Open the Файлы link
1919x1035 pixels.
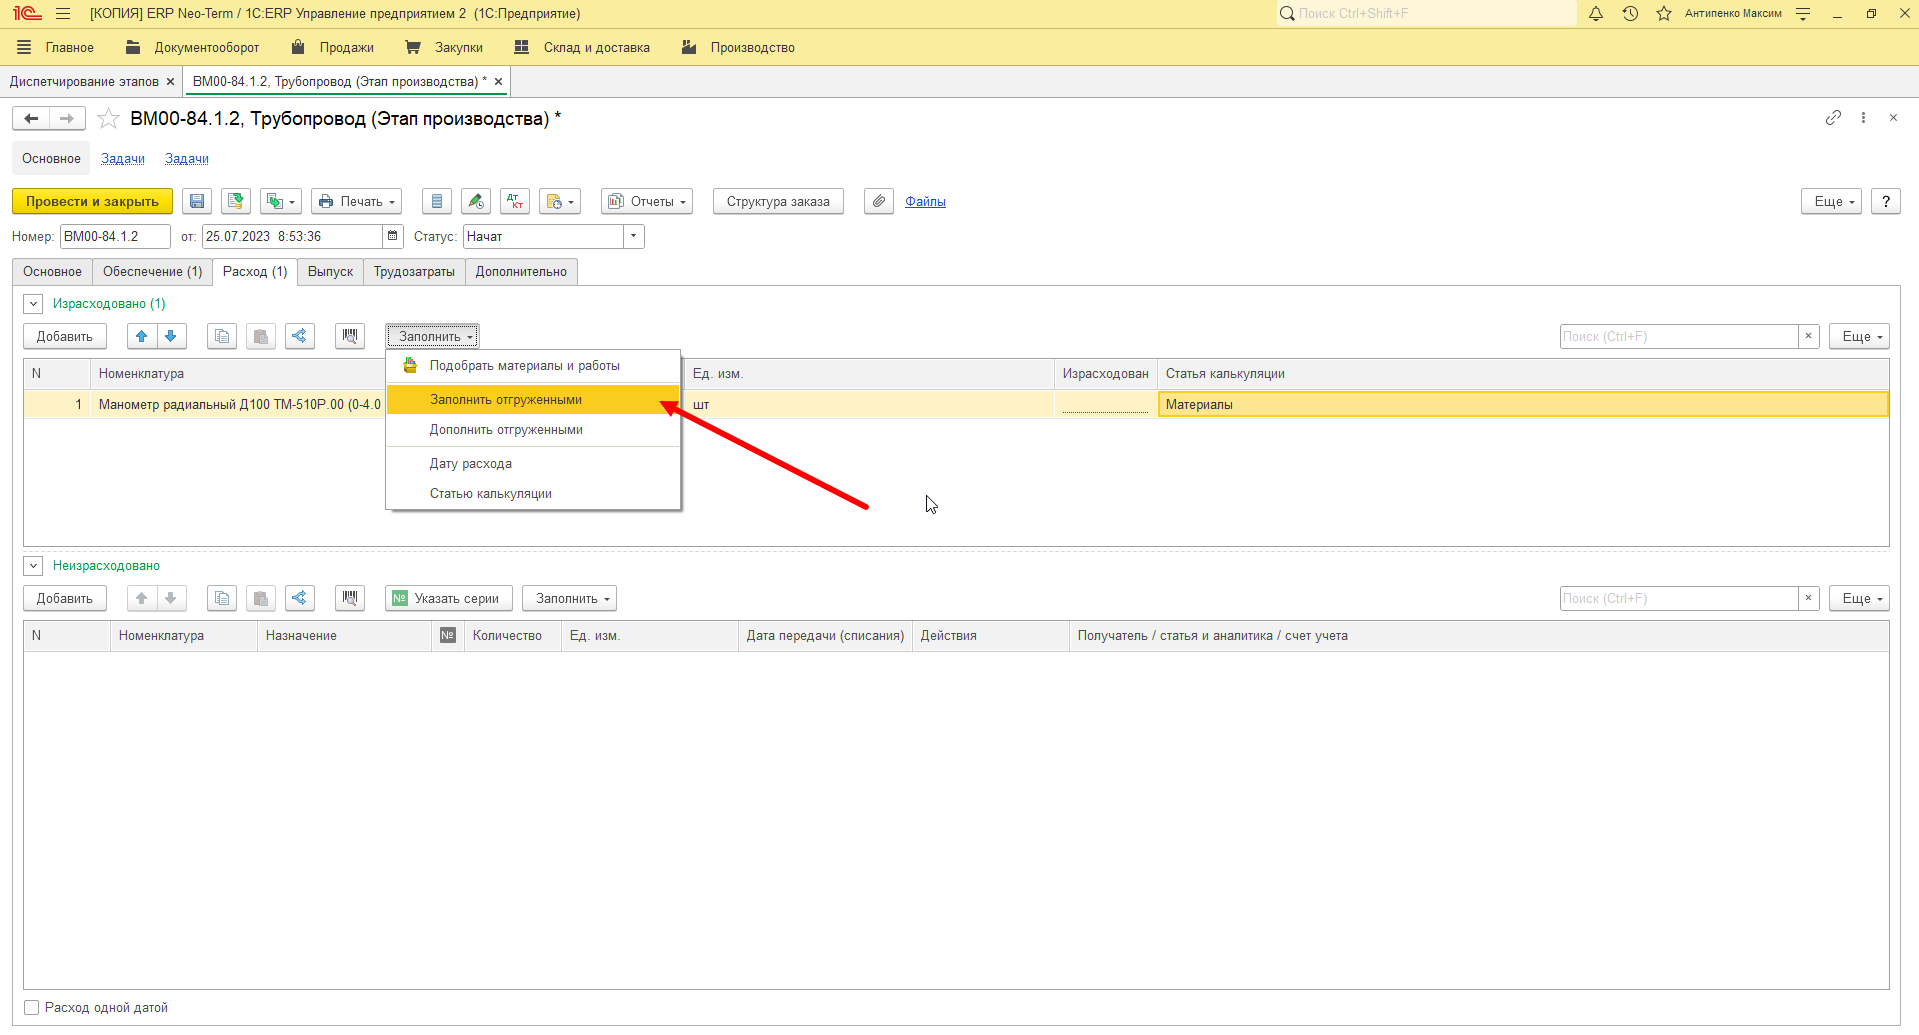click(925, 201)
